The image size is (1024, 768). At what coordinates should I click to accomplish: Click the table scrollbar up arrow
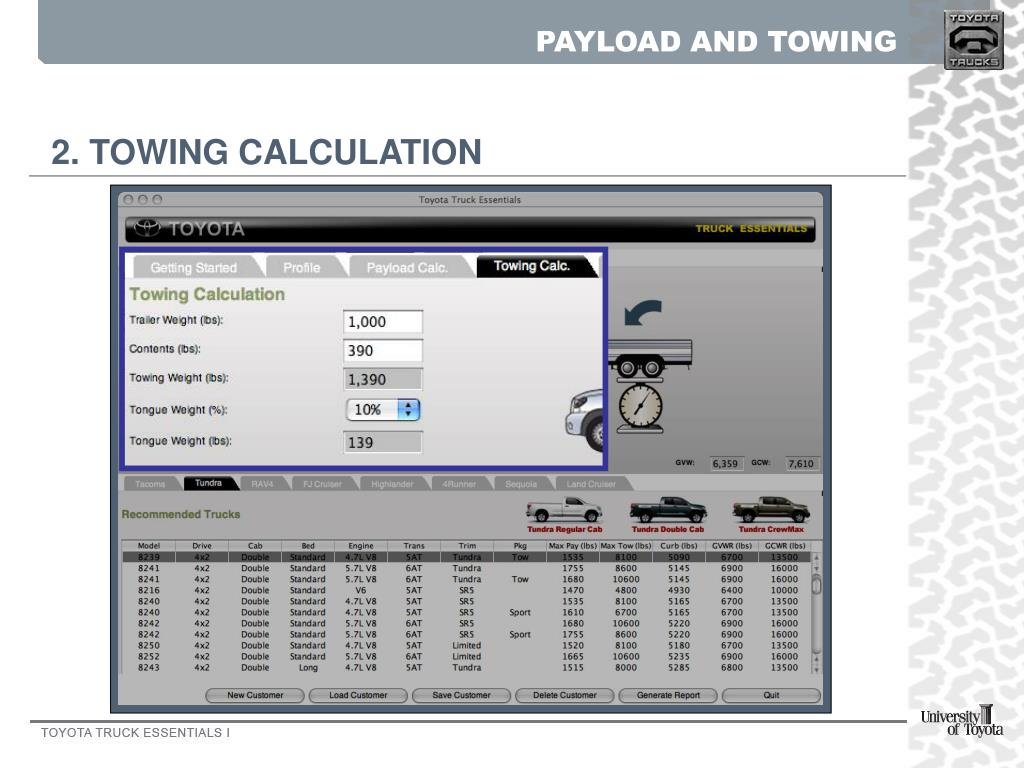pos(816,558)
